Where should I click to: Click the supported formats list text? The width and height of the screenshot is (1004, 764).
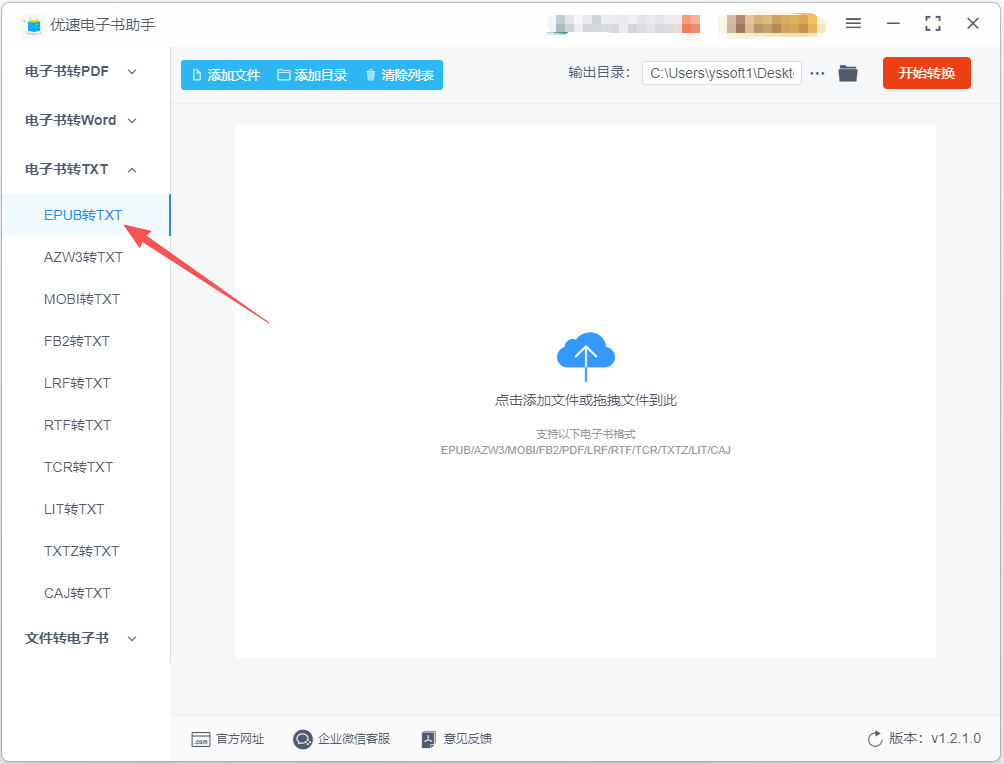[586, 450]
